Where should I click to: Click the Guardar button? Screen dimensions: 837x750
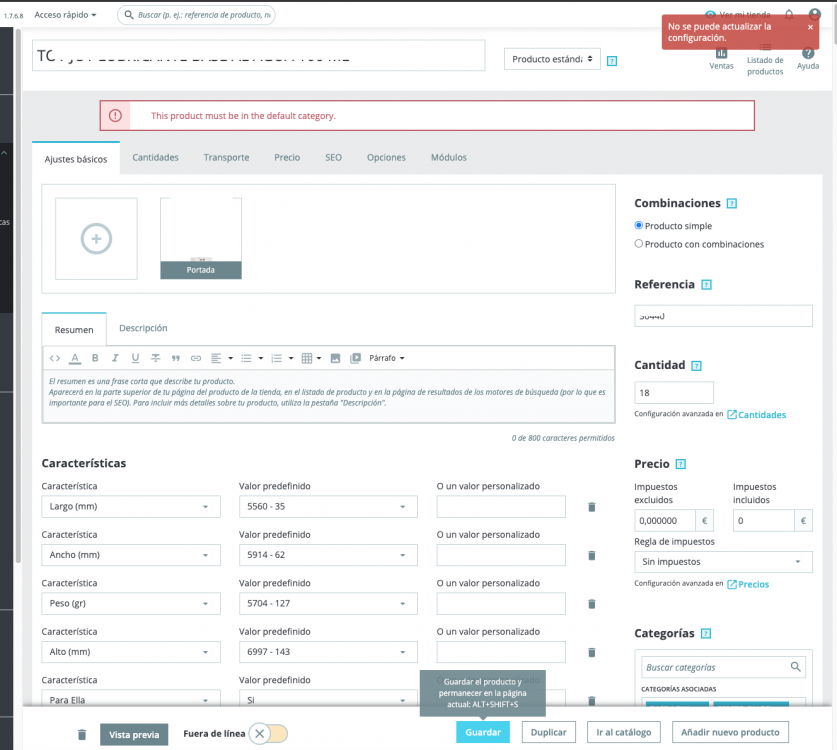click(483, 732)
